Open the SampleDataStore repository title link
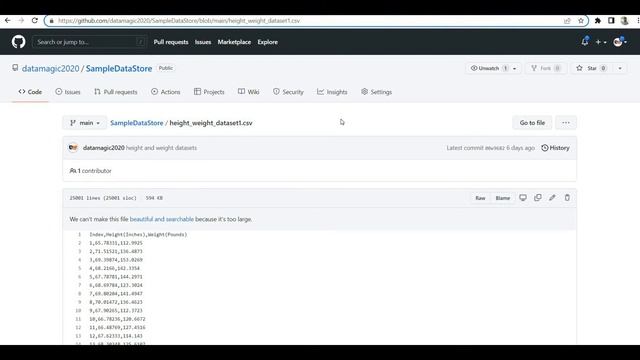This screenshot has height=360, width=640. pos(119,69)
